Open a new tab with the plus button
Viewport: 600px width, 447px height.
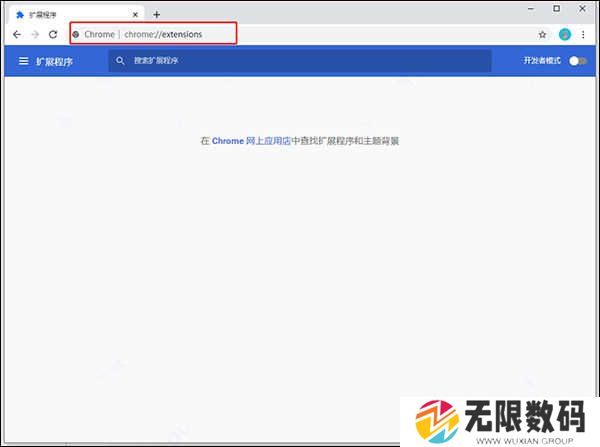click(x=157, y=15)
